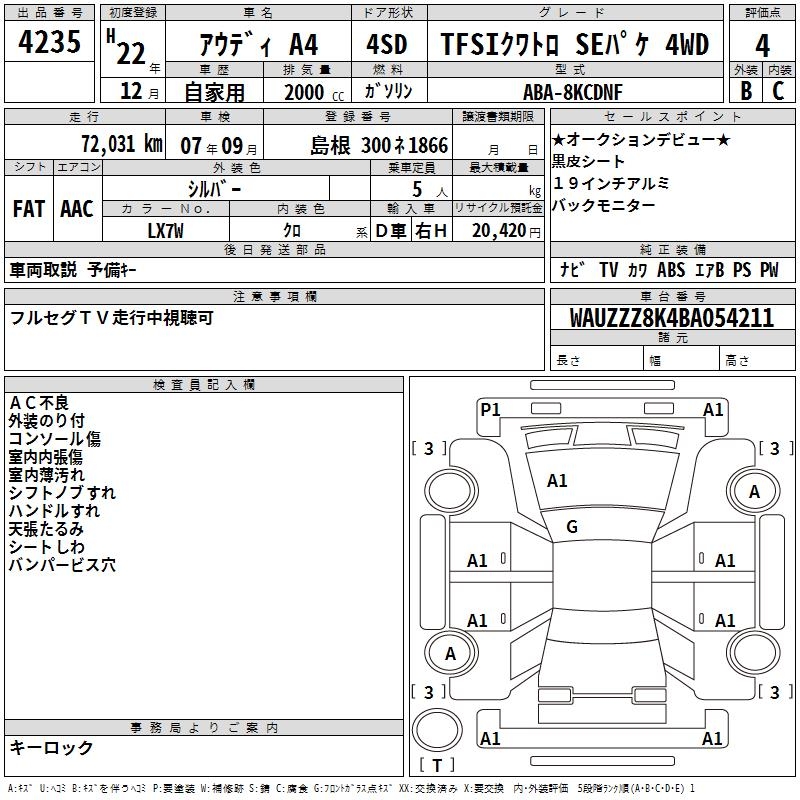Viewport: 800px width, 800px height.
Task: Select the import type "D車"
Action: [x=391, y=231]
